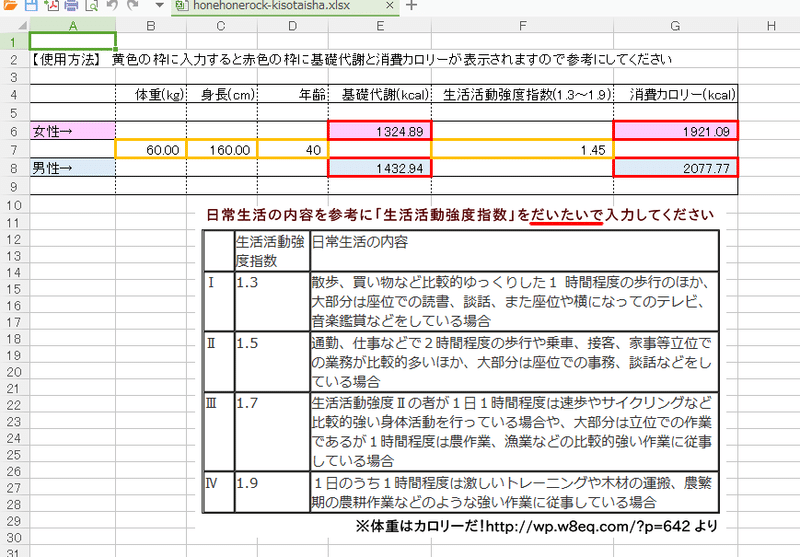800x557 pixels.
Task: Click height input cell 160.00
Action: point(222,150)
